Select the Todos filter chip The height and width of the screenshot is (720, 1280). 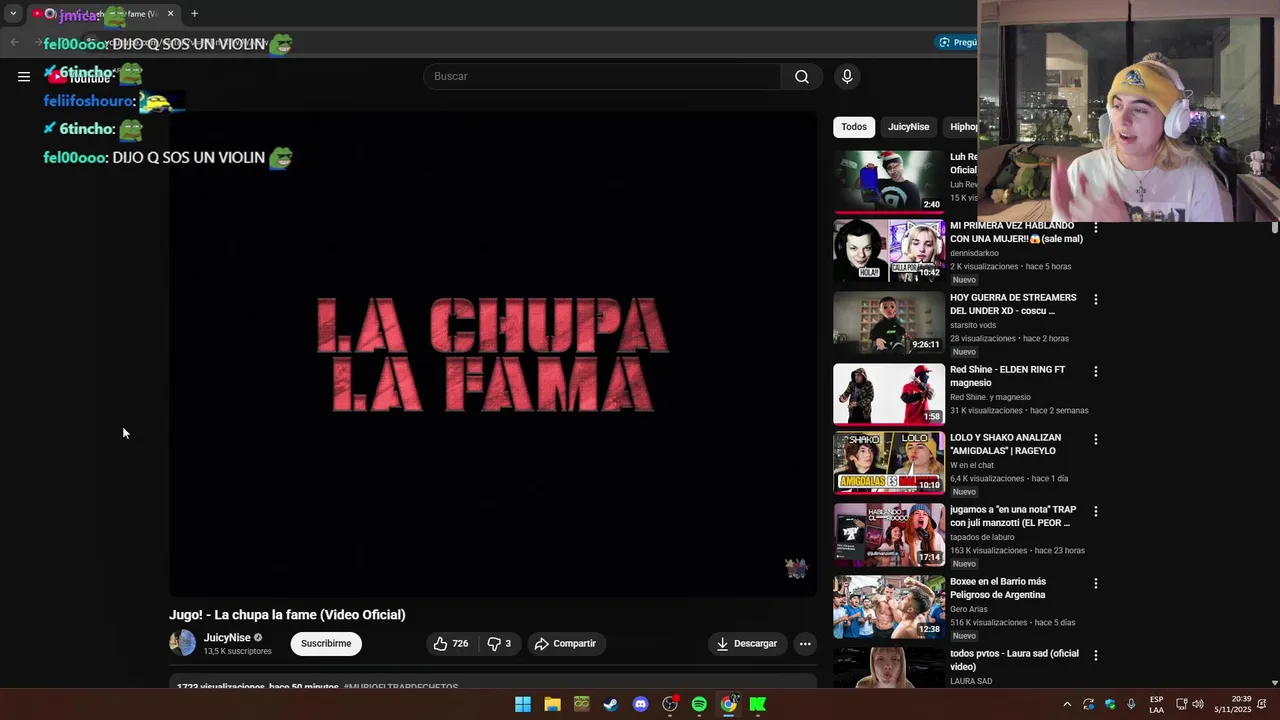tap(854, 127)
